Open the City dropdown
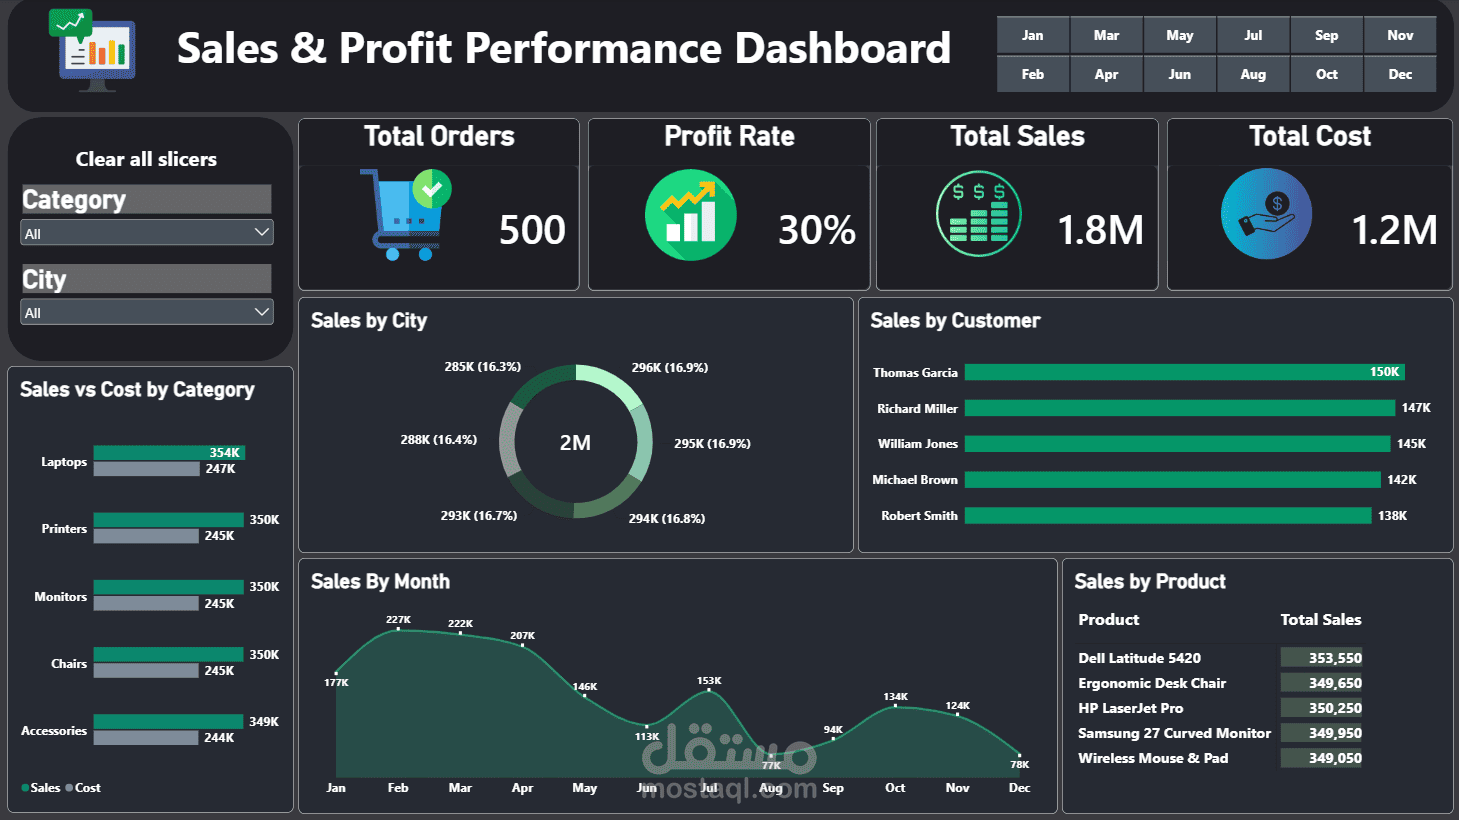The height and width of the screenshot is (820, 1459). pos(147,312)
